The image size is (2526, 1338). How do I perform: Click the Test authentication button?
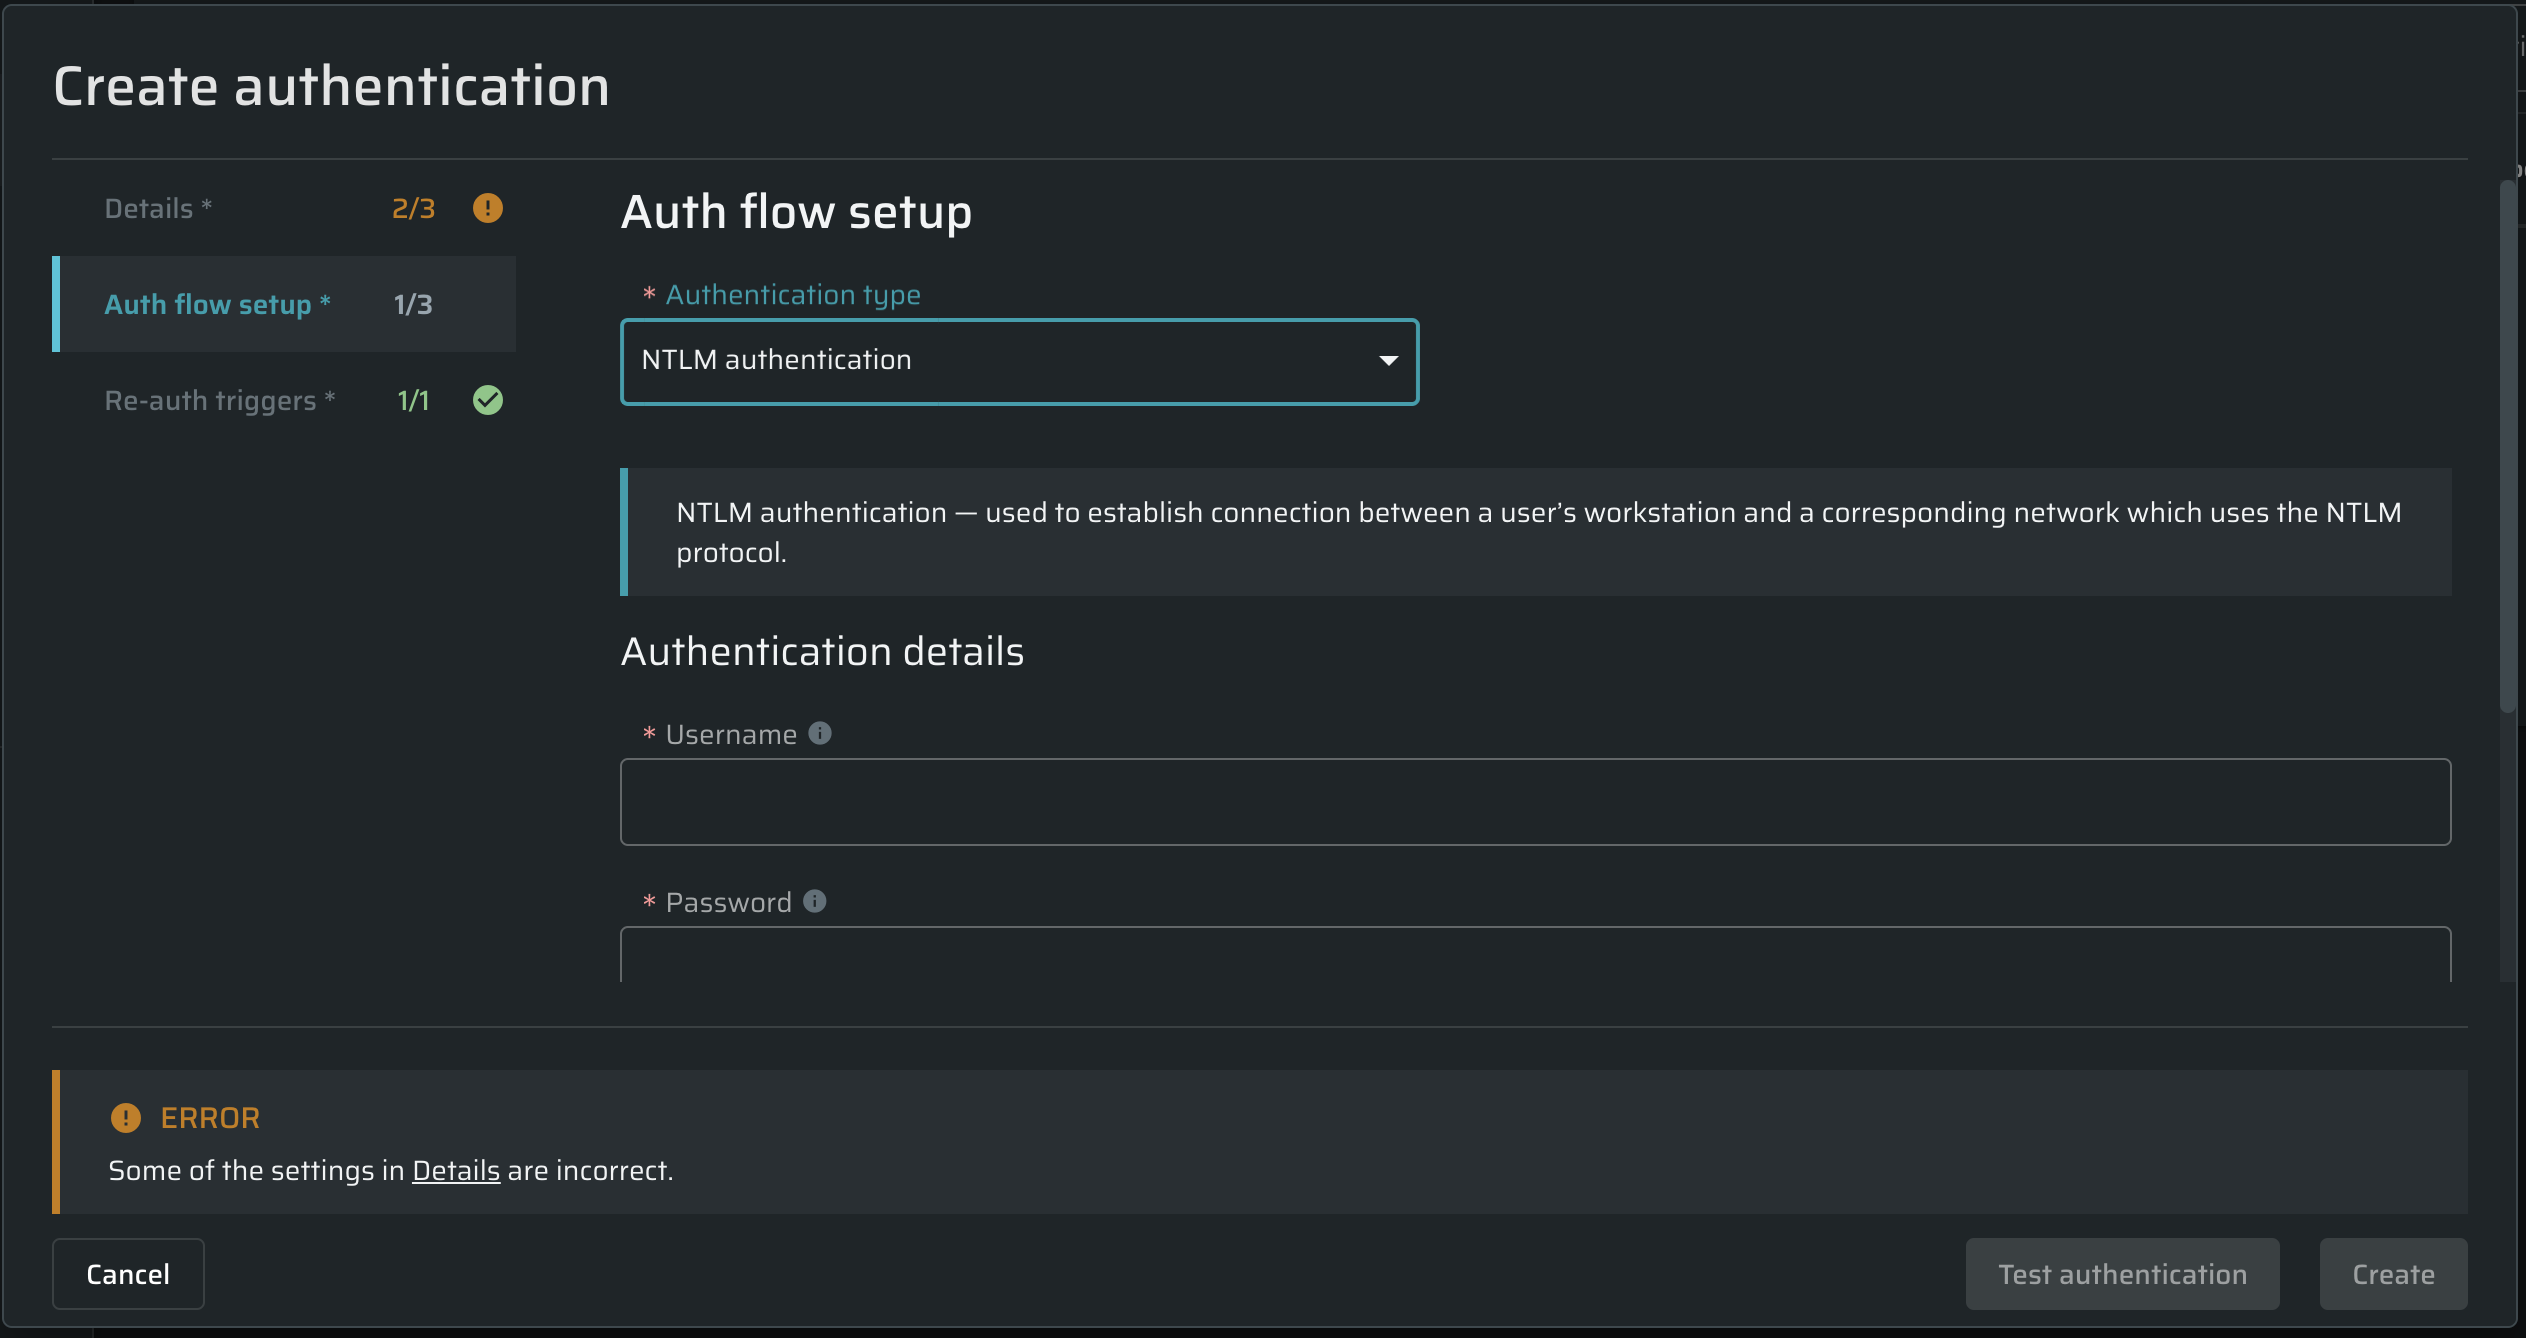pos(2122,1274)
